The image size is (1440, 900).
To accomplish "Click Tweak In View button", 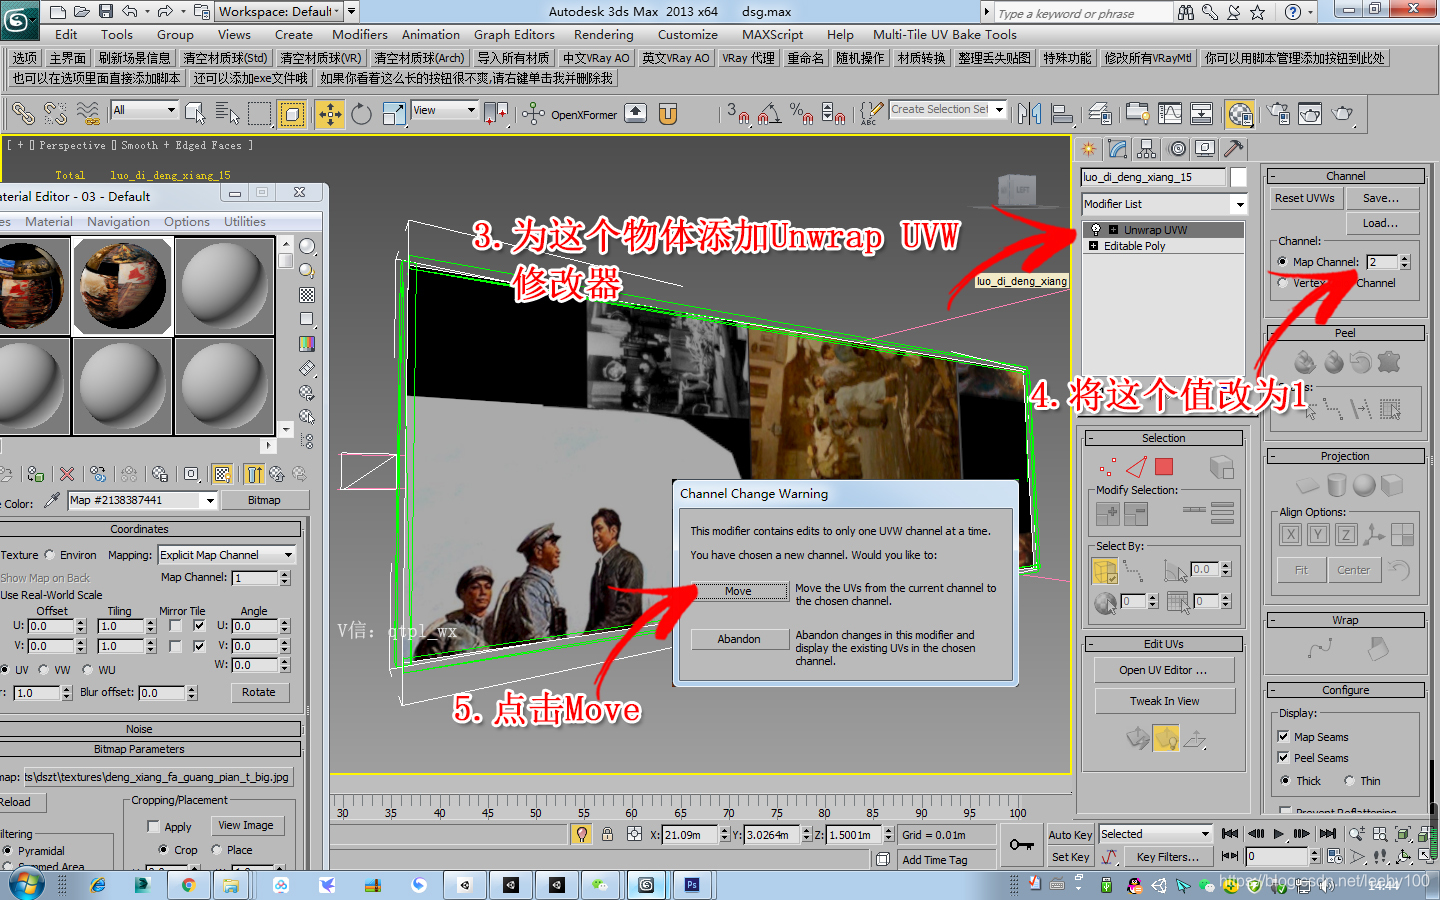I will click(x=1164, y=701).
